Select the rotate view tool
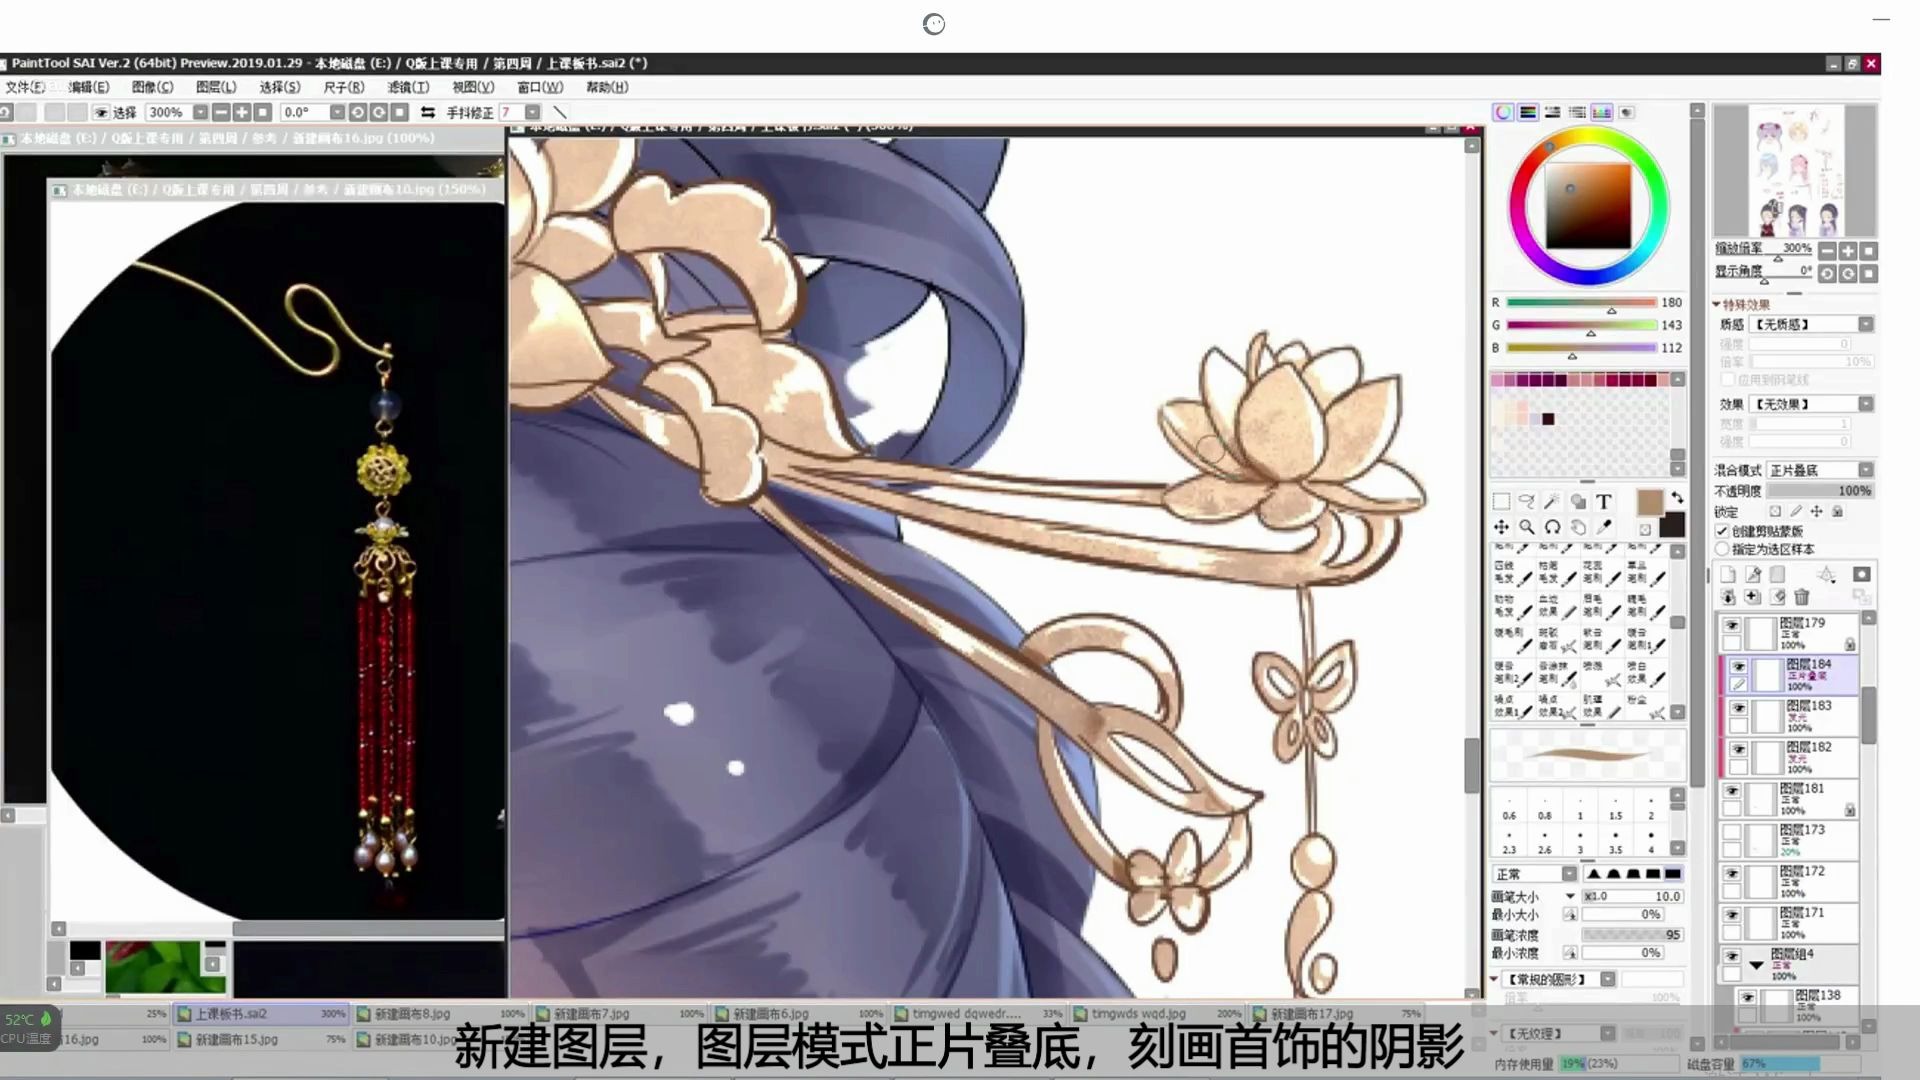The image size is (1920, 1080). tap(1552, 527)
